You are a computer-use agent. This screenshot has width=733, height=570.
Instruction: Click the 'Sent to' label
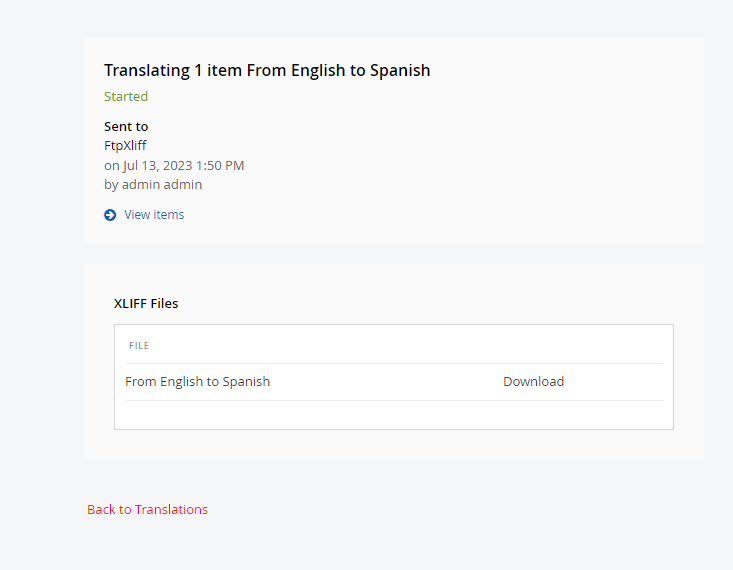tap(126, 126)
